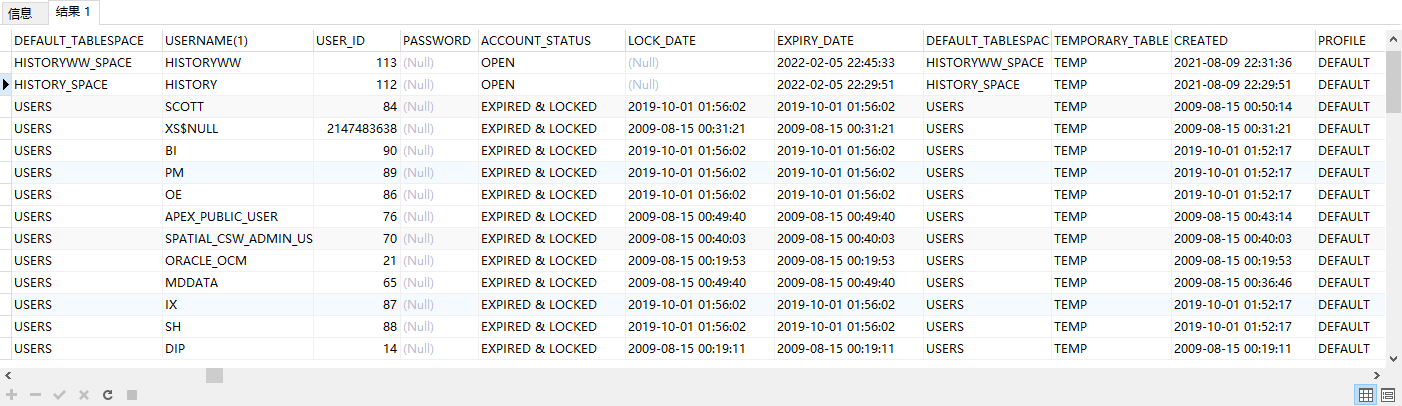Image resolution: width=1402 pixels, height=406 pixels.
Task: Switch to grid view
Action: click(1365, 395)
